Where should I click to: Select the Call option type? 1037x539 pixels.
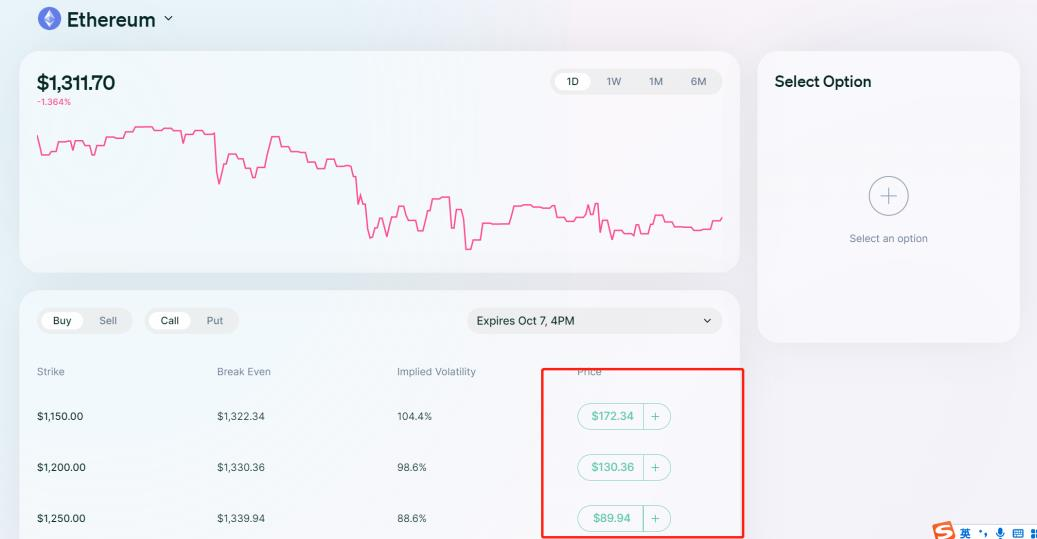click(170, 321)
